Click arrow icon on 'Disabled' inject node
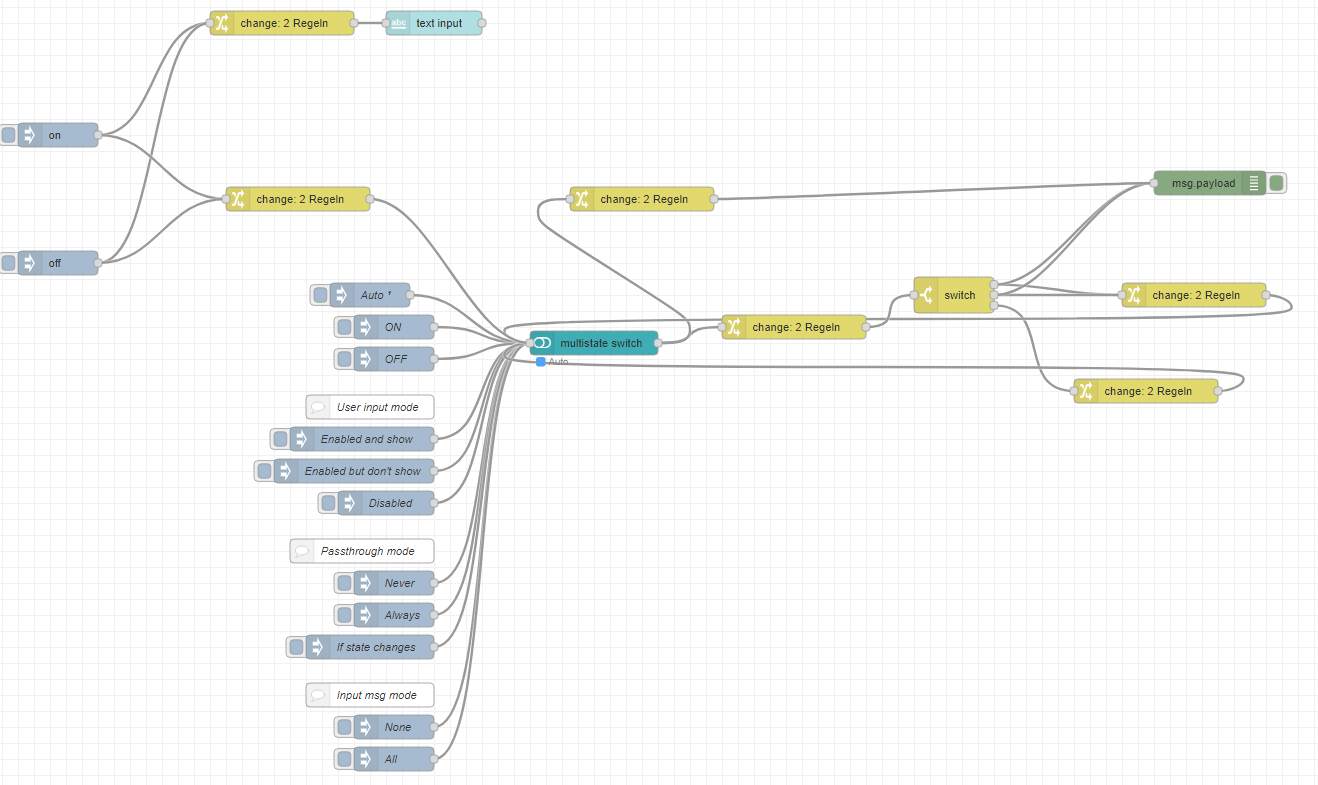 (x=349, y=503)
